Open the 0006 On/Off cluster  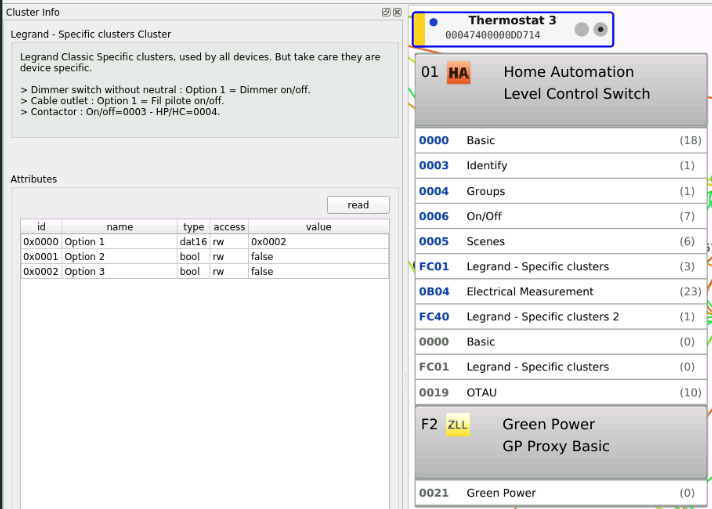pos(561,216)
